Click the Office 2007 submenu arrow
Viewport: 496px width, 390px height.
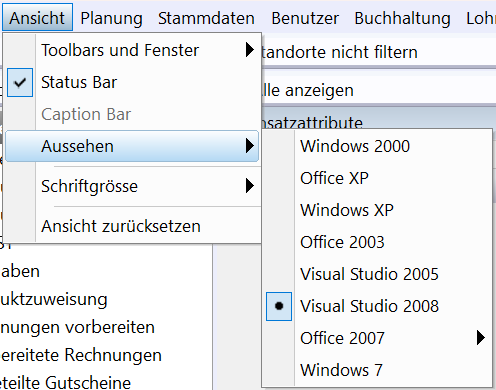point(481,338)
